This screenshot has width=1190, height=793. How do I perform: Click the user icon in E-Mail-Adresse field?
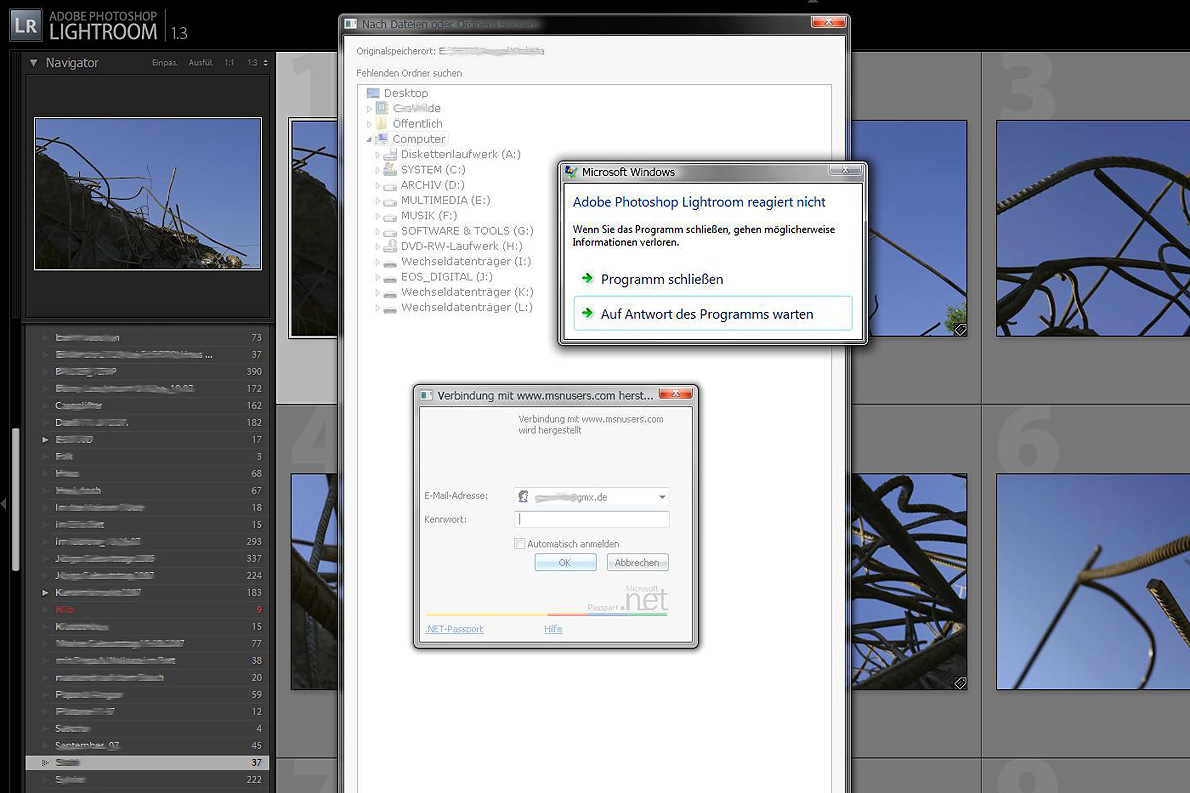[x=523, y=496]
